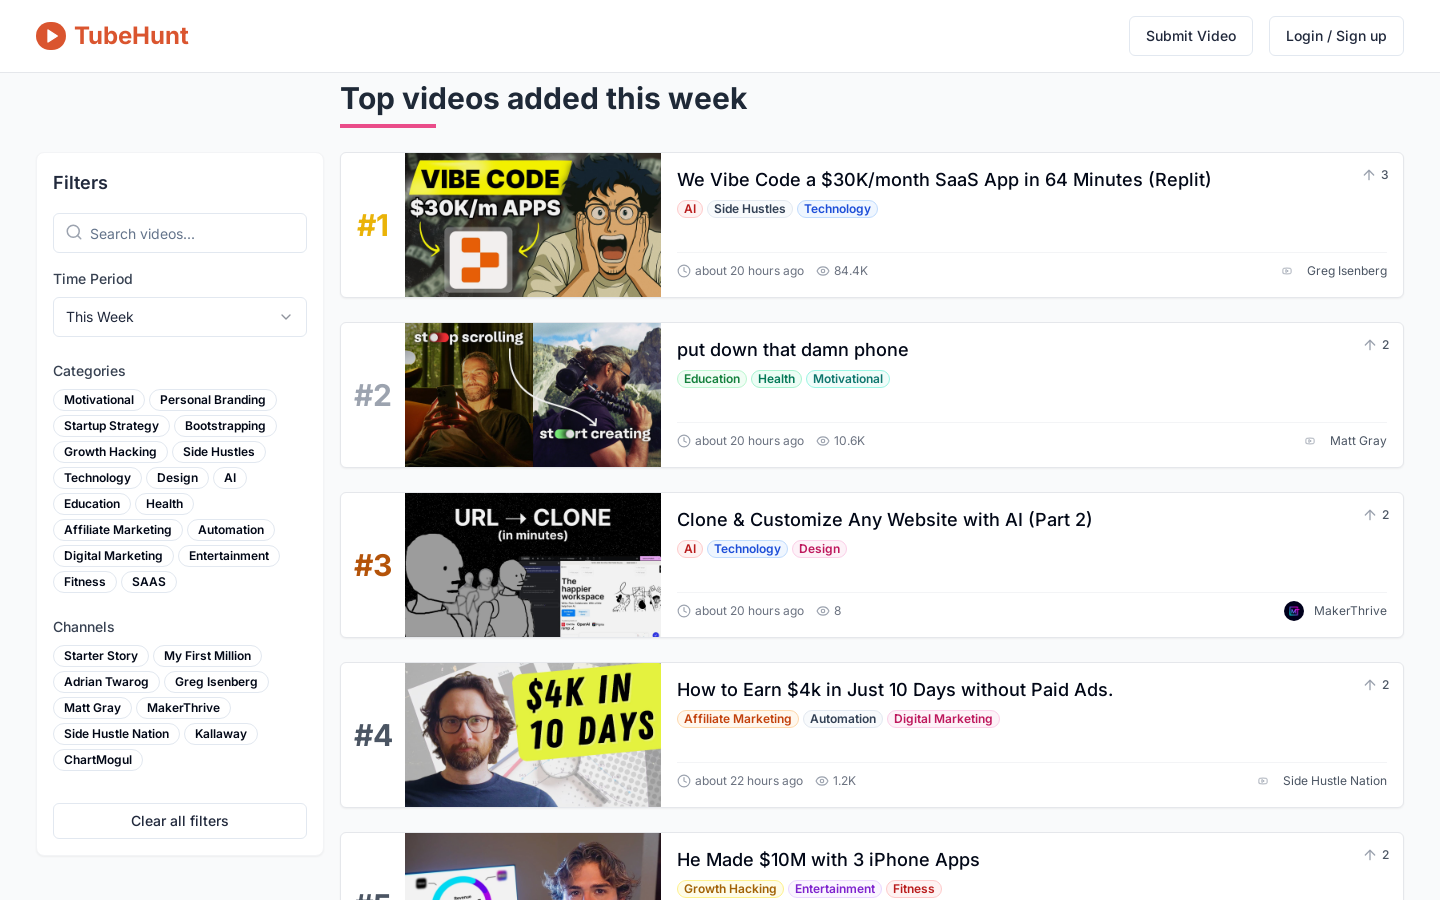The height and width of the screenshot is (900, 1440).
Task: Open the Matt Gray channel link on video #2
Action: tap(1358, 441)
